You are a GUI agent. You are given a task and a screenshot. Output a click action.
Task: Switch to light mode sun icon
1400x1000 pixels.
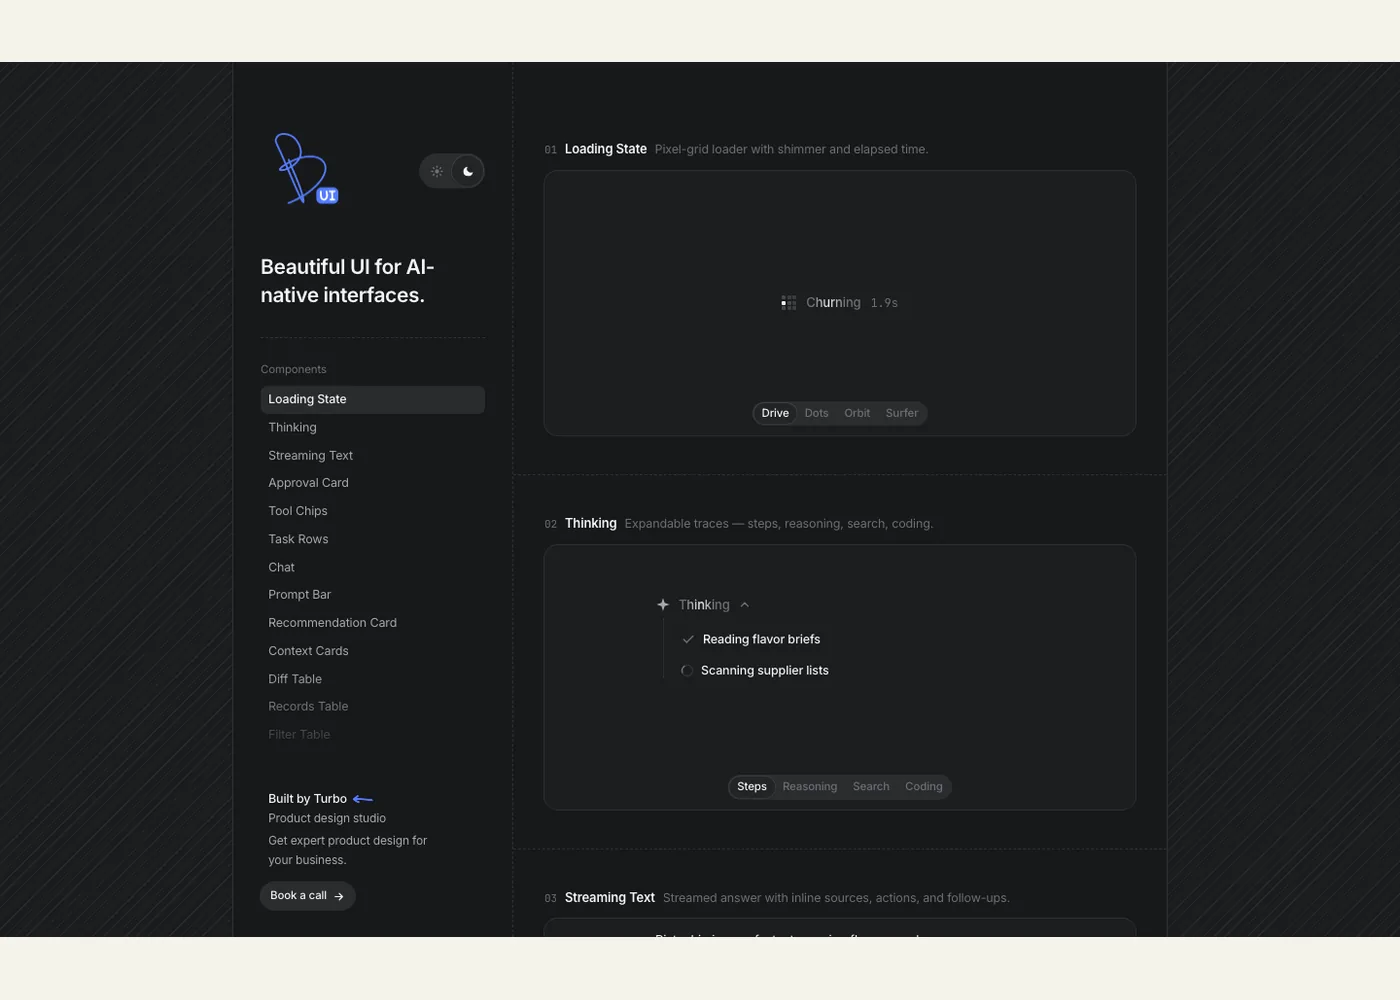coord(437,172)
